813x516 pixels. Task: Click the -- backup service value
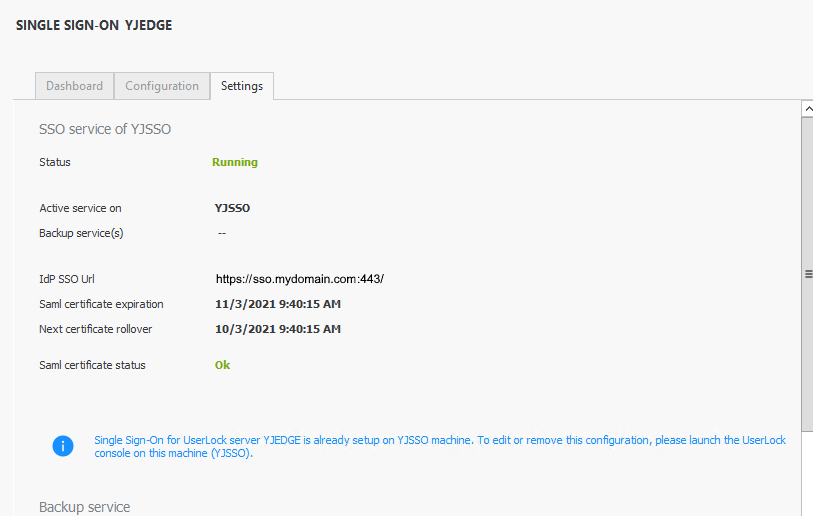pos(222,233)
